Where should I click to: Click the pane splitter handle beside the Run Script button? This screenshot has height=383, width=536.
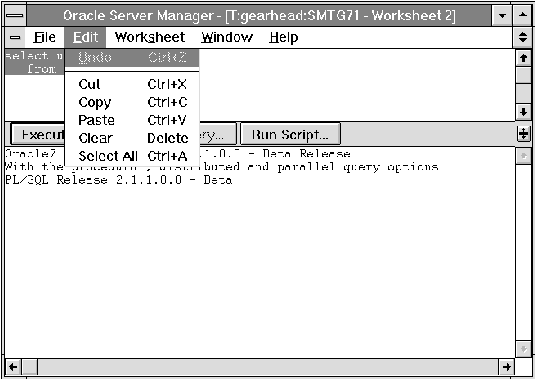pyautogui.click(x=523, y=133)
